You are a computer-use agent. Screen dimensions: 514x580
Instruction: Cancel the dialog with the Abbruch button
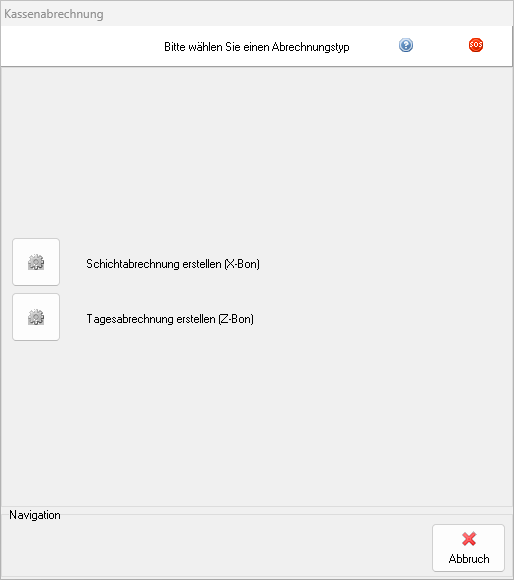coord(469,548)
